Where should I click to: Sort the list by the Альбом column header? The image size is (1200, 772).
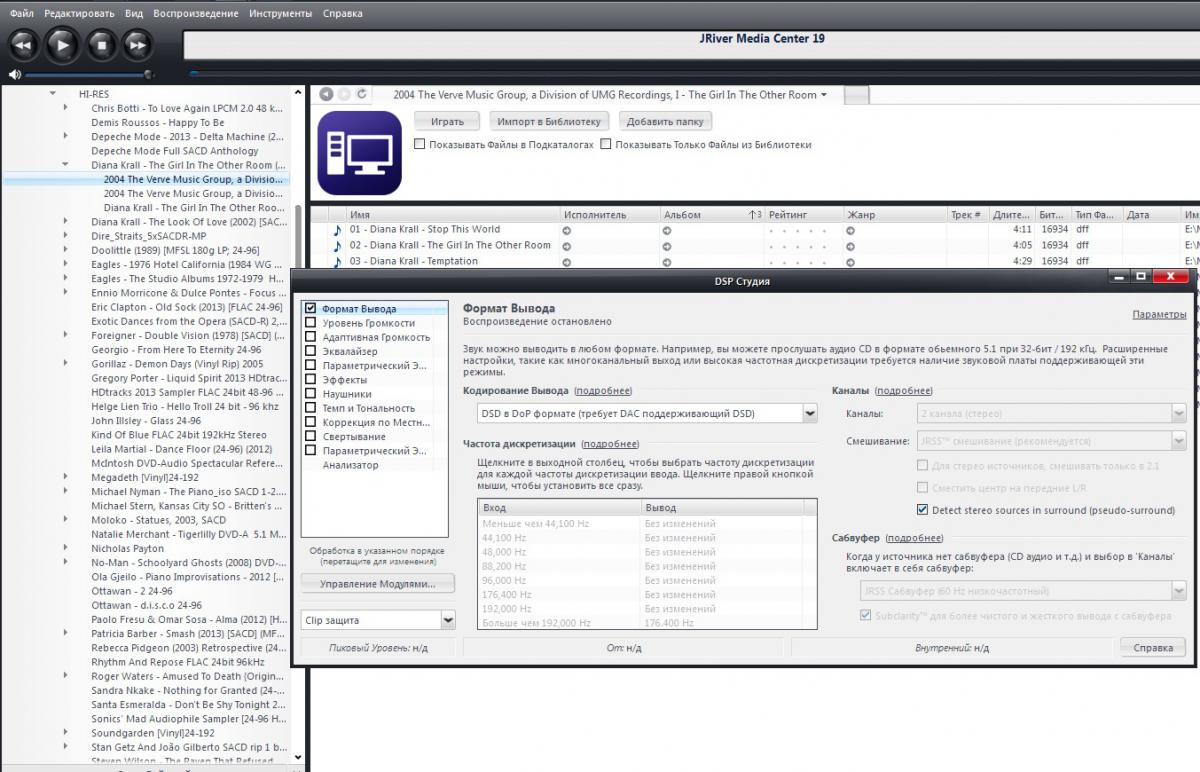tap(711, 215)
